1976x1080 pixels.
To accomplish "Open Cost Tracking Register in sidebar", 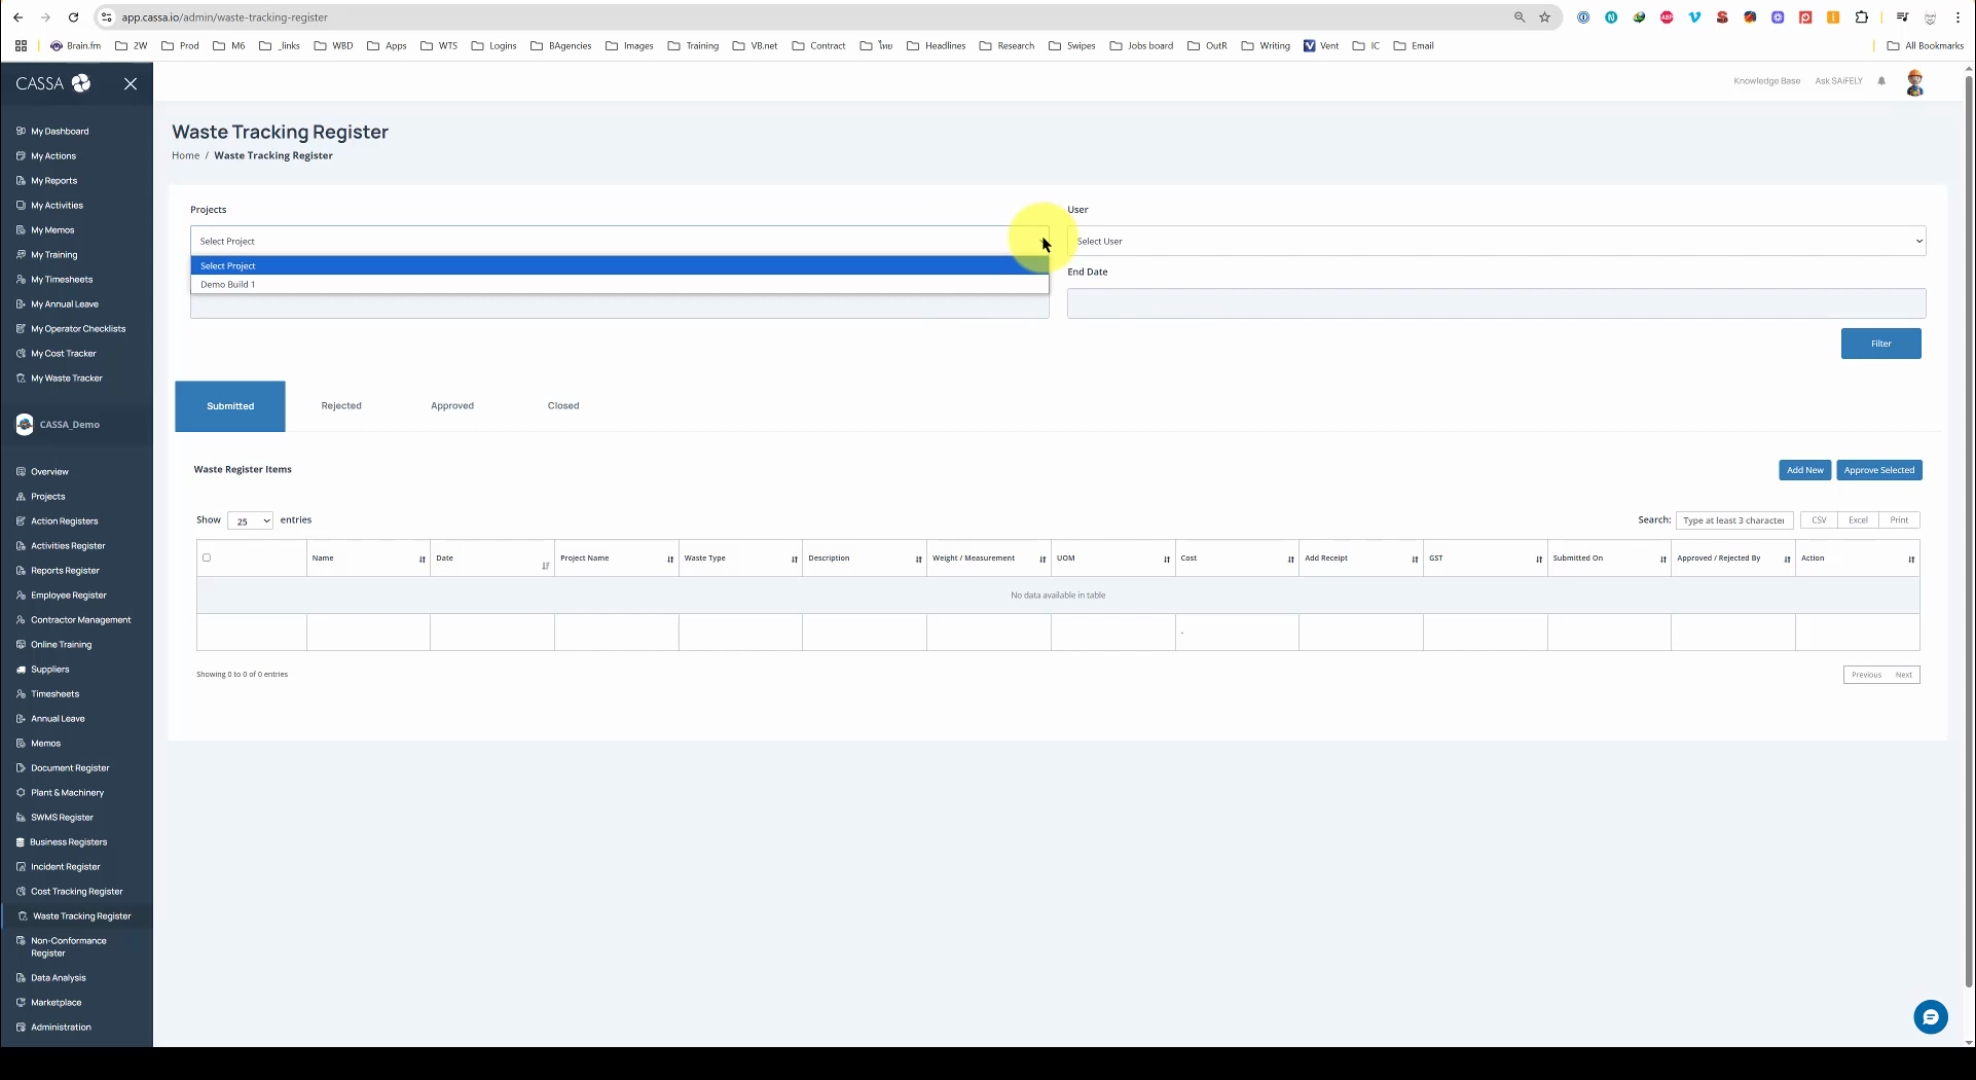I will [x=77, y=891].
